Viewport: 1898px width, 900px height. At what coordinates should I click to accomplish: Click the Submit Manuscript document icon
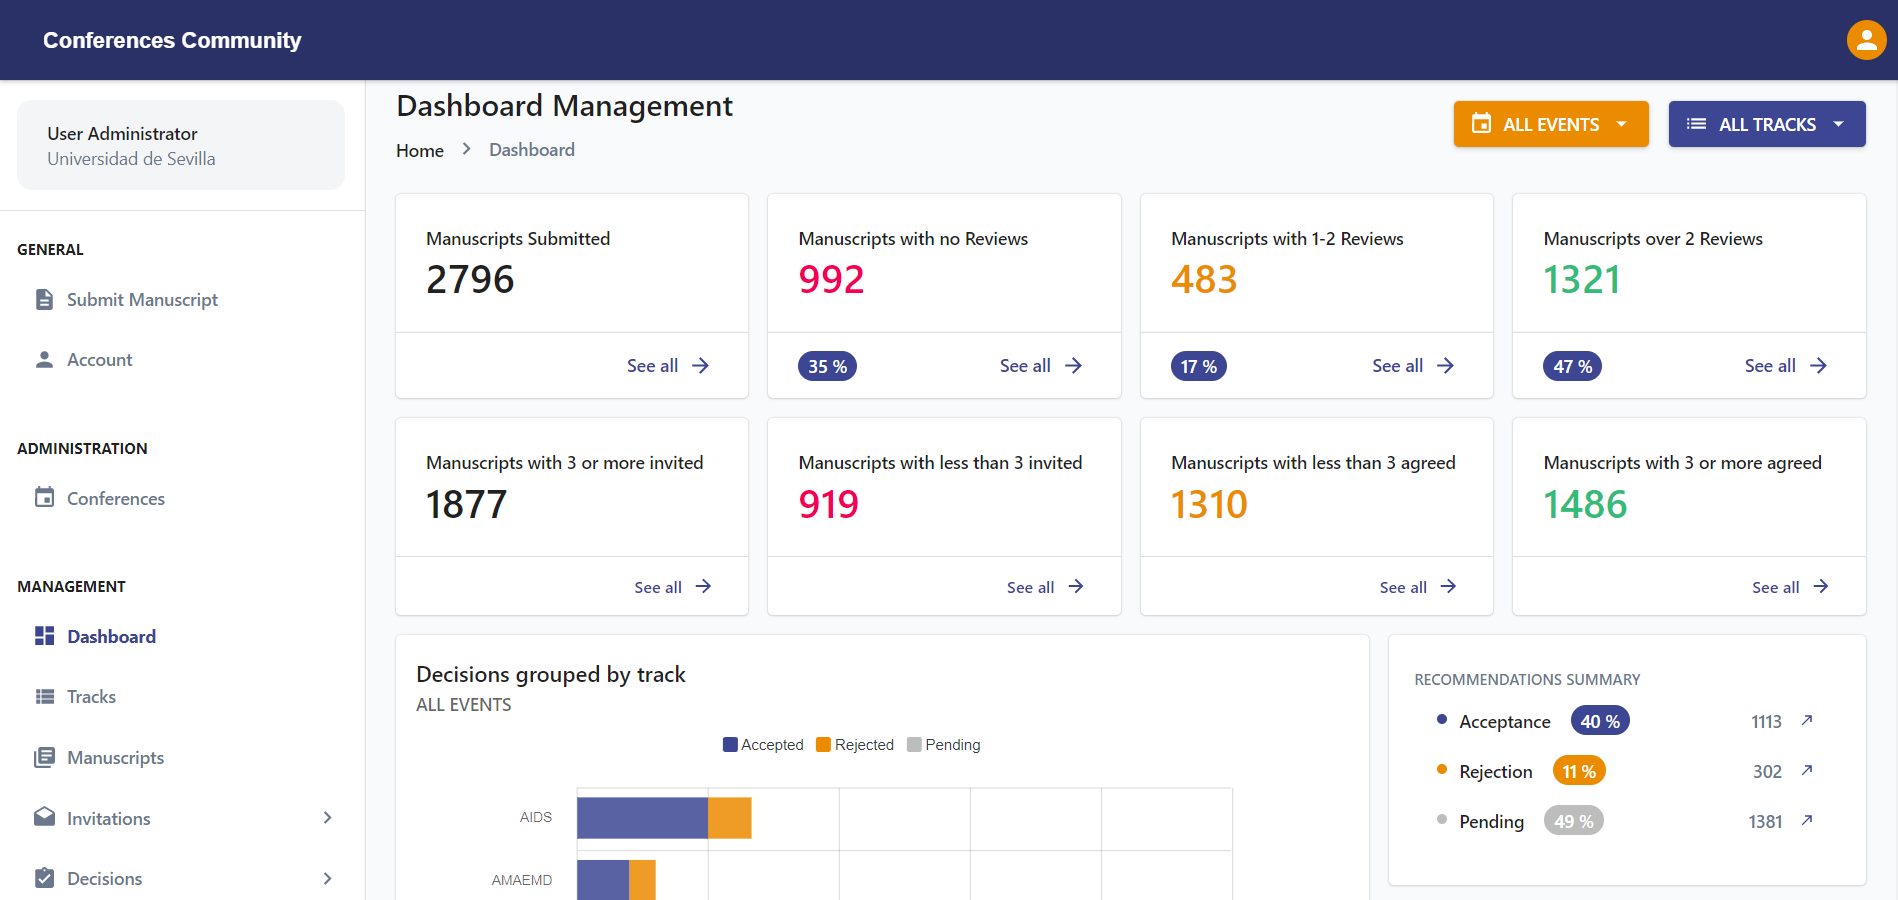pyautogui.click(x=44, y=300)
